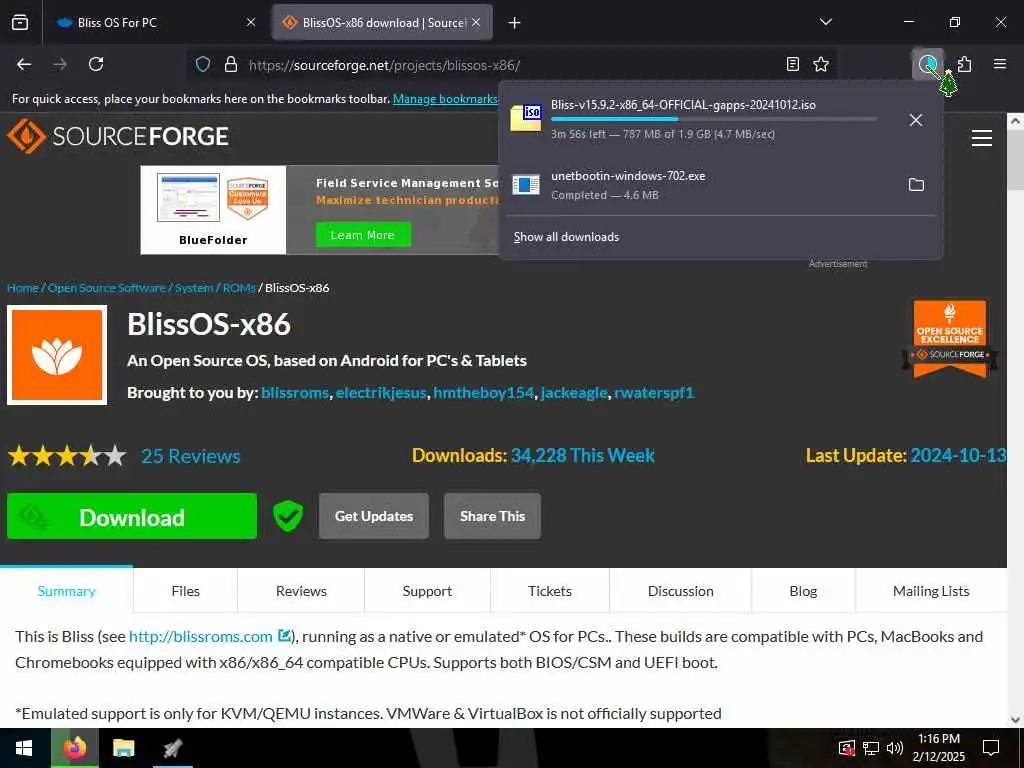Click external link icon beside blissroms.com
Screen dimensions: 1024x768
pyautogui.click(x=284, y=635)
